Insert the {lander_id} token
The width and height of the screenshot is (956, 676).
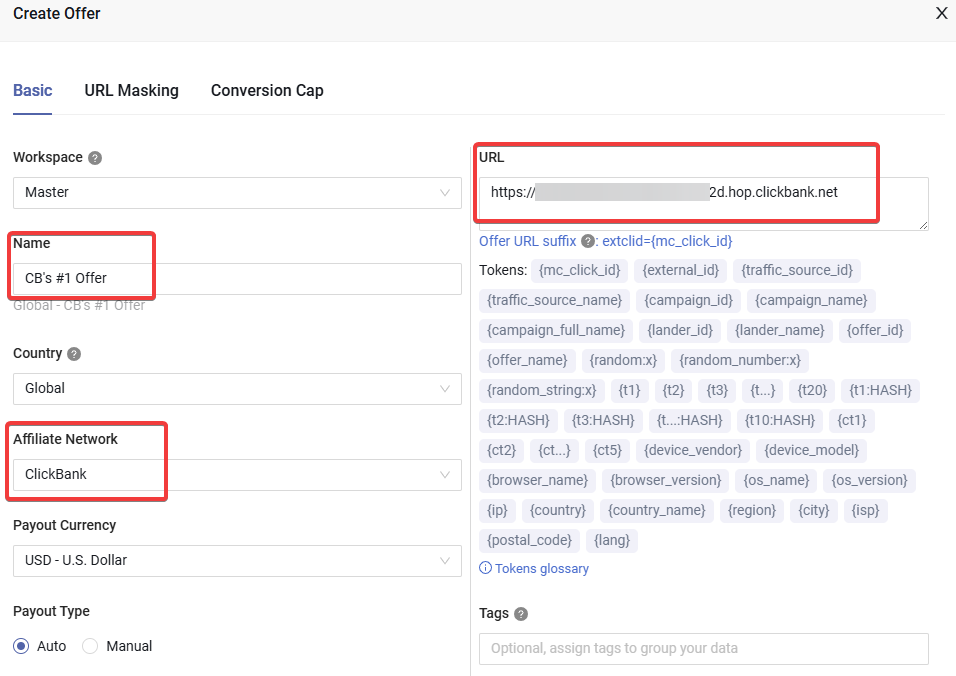(680, 330)
